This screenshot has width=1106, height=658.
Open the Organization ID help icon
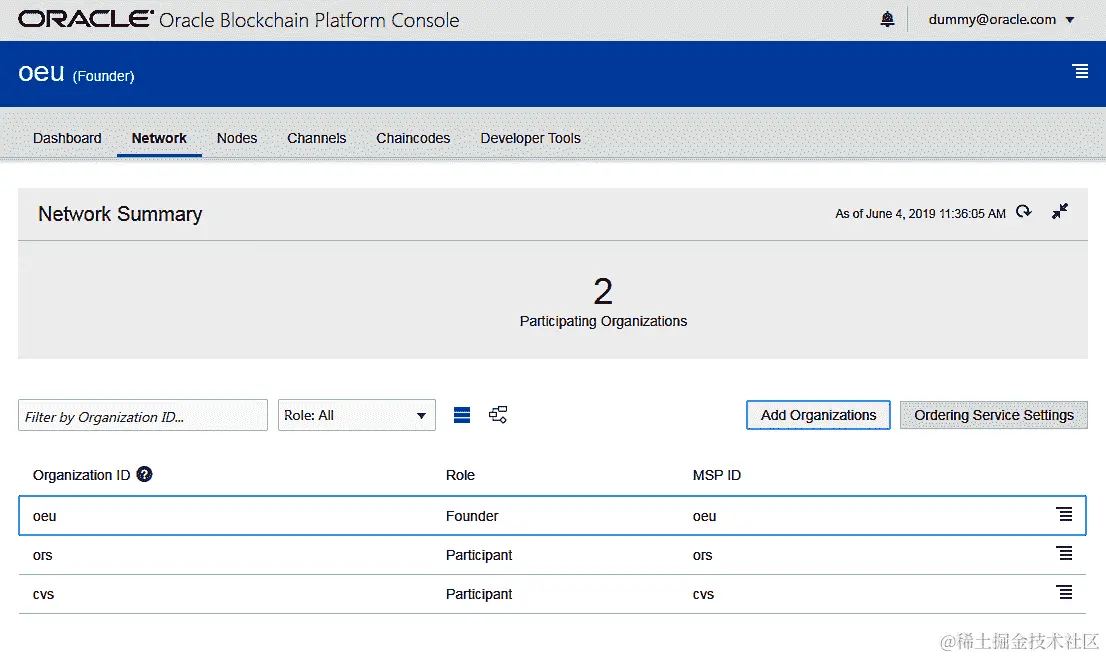click(x=145, y=474)
